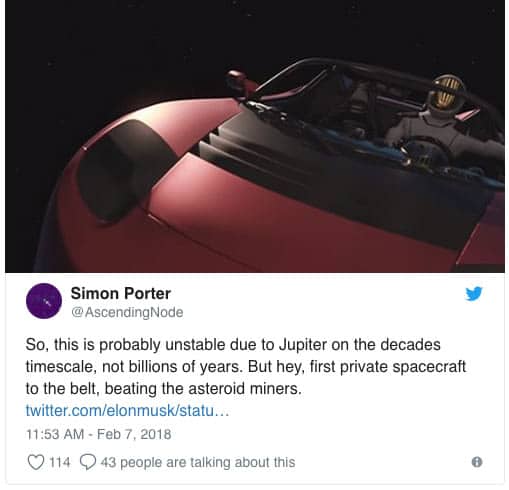
Task: Open Simon Porter's purple profile avatar
Action: [x=44, y=301]
